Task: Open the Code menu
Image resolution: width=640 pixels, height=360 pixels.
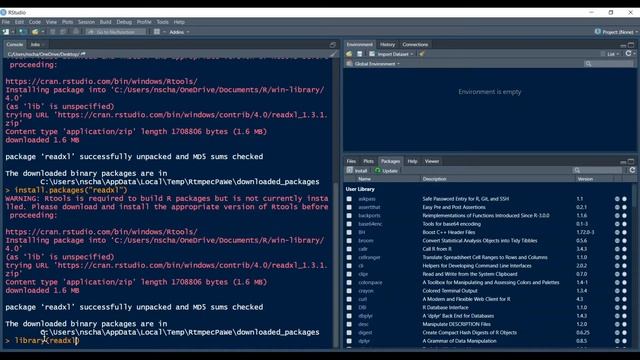Action: click(35, 22)
